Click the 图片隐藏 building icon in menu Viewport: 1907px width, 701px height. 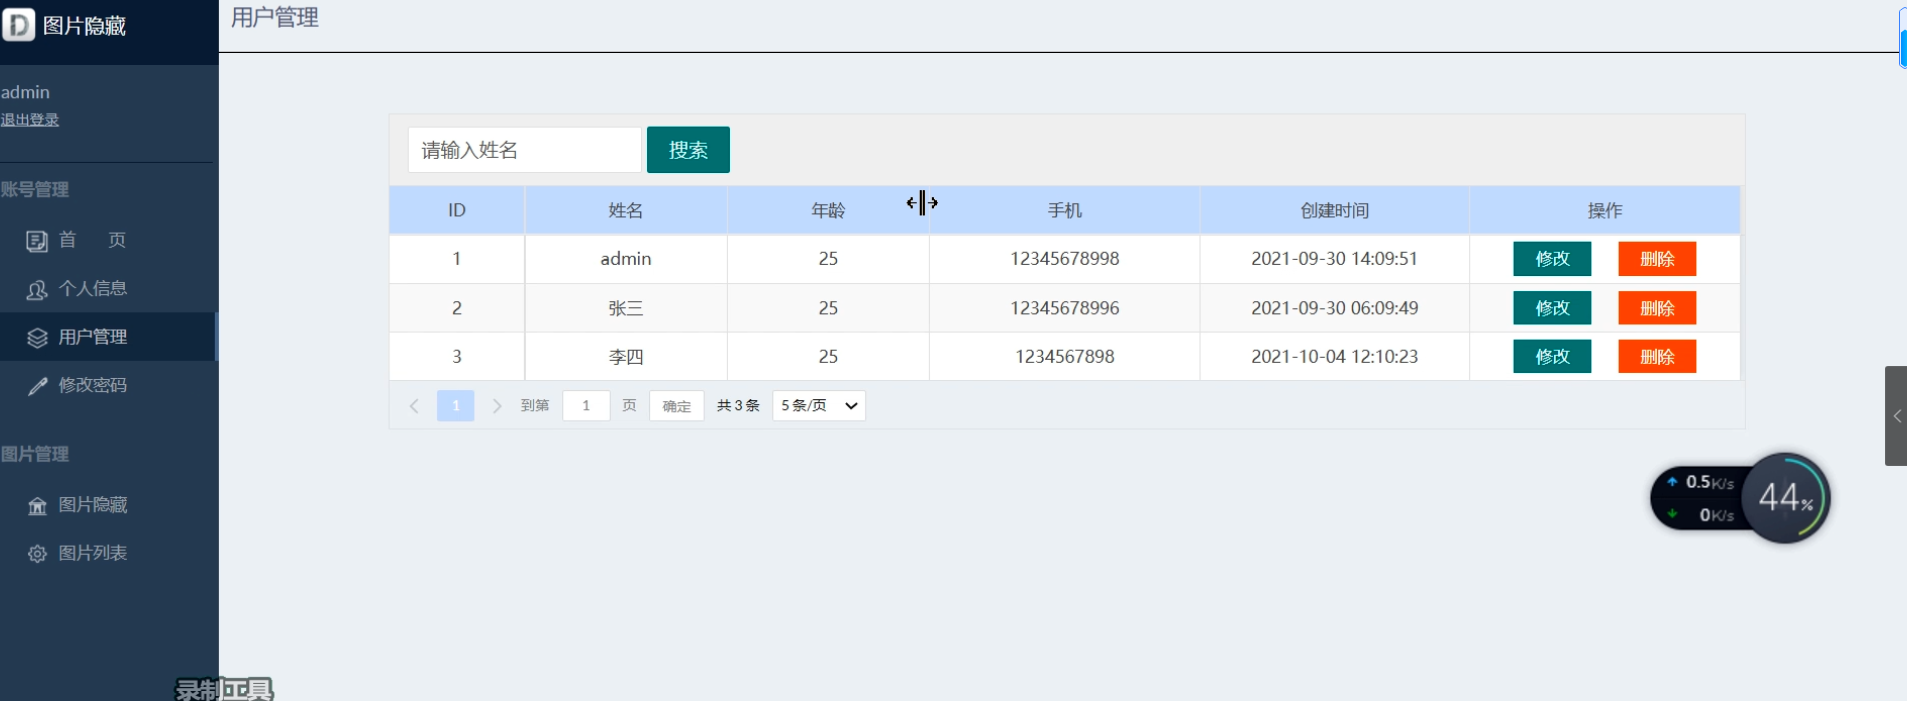(x=37, y=506)
